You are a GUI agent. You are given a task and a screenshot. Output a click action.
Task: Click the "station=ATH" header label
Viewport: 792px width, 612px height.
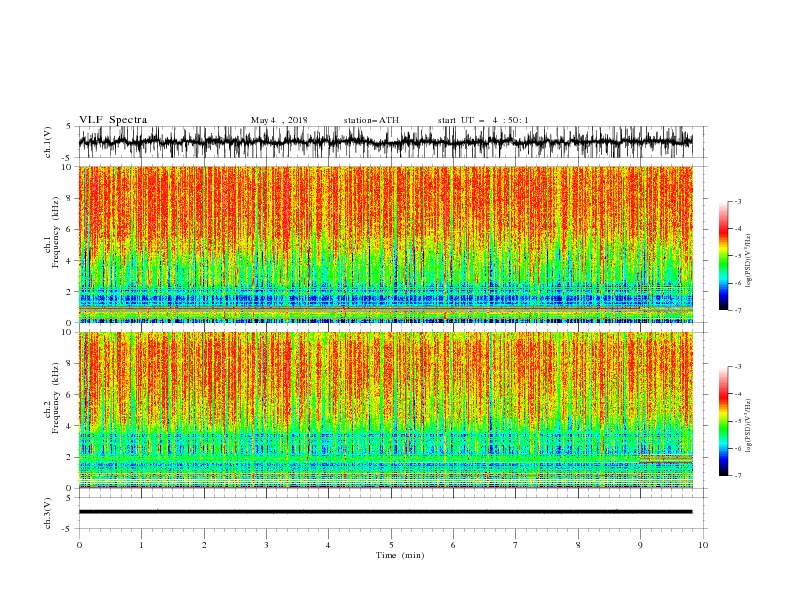(x=371, y=120)
